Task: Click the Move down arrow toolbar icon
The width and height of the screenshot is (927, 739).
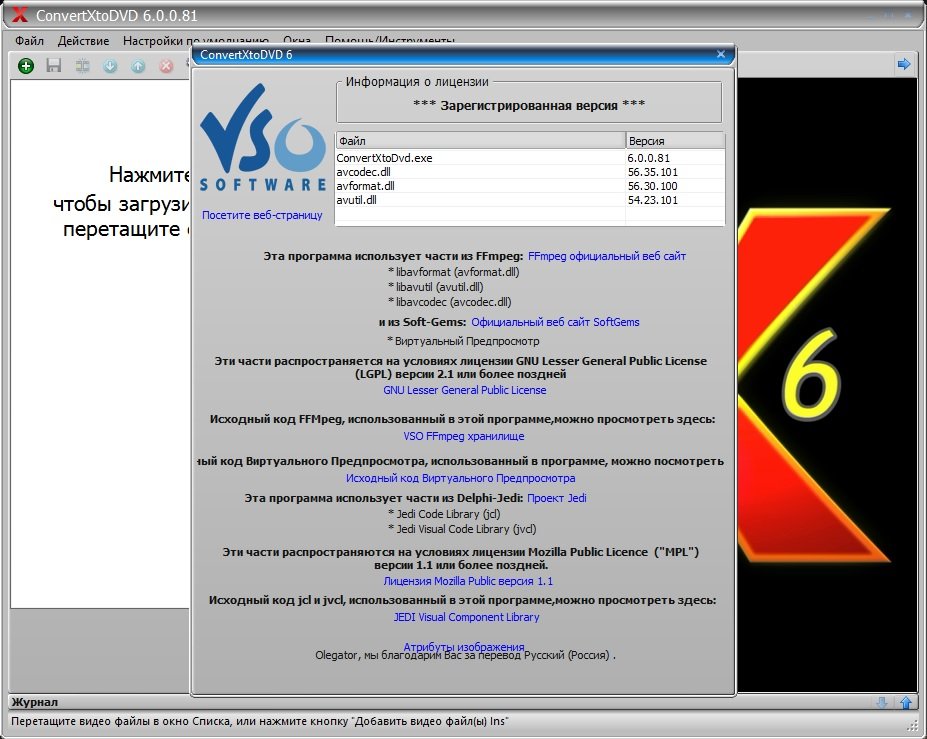Action: [110, 66]
